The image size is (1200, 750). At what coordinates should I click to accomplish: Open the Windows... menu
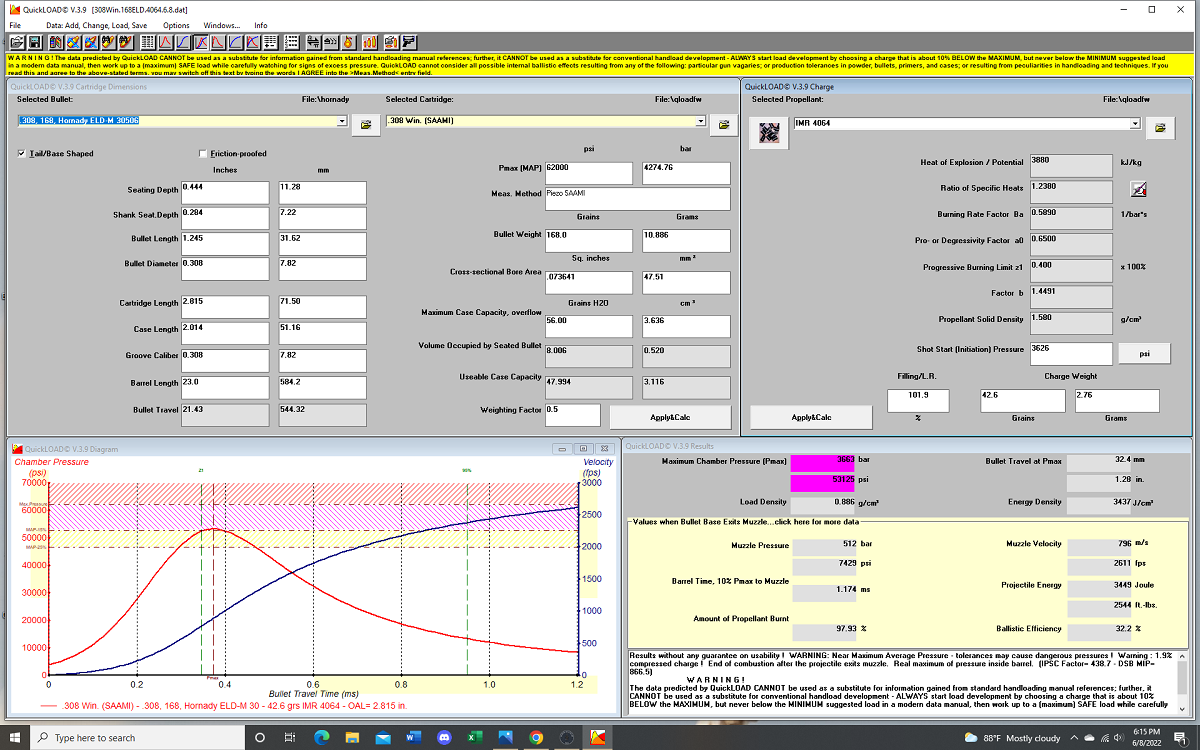(x=221, y=25)
